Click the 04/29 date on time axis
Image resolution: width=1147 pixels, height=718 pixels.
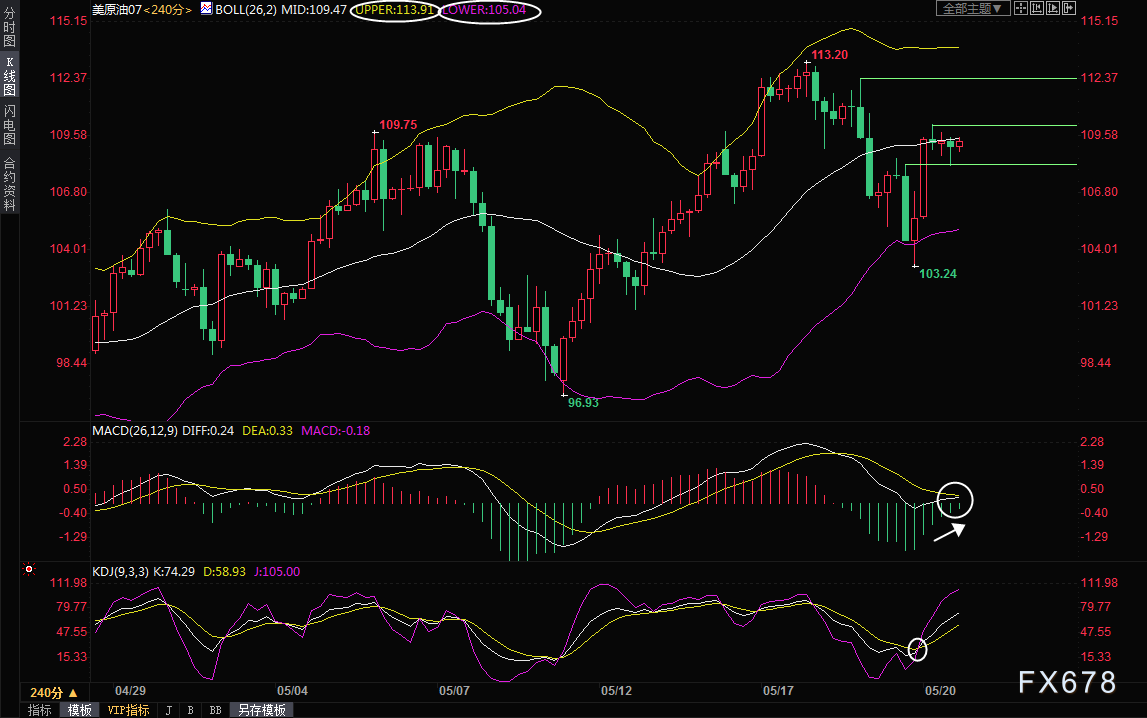130,691
